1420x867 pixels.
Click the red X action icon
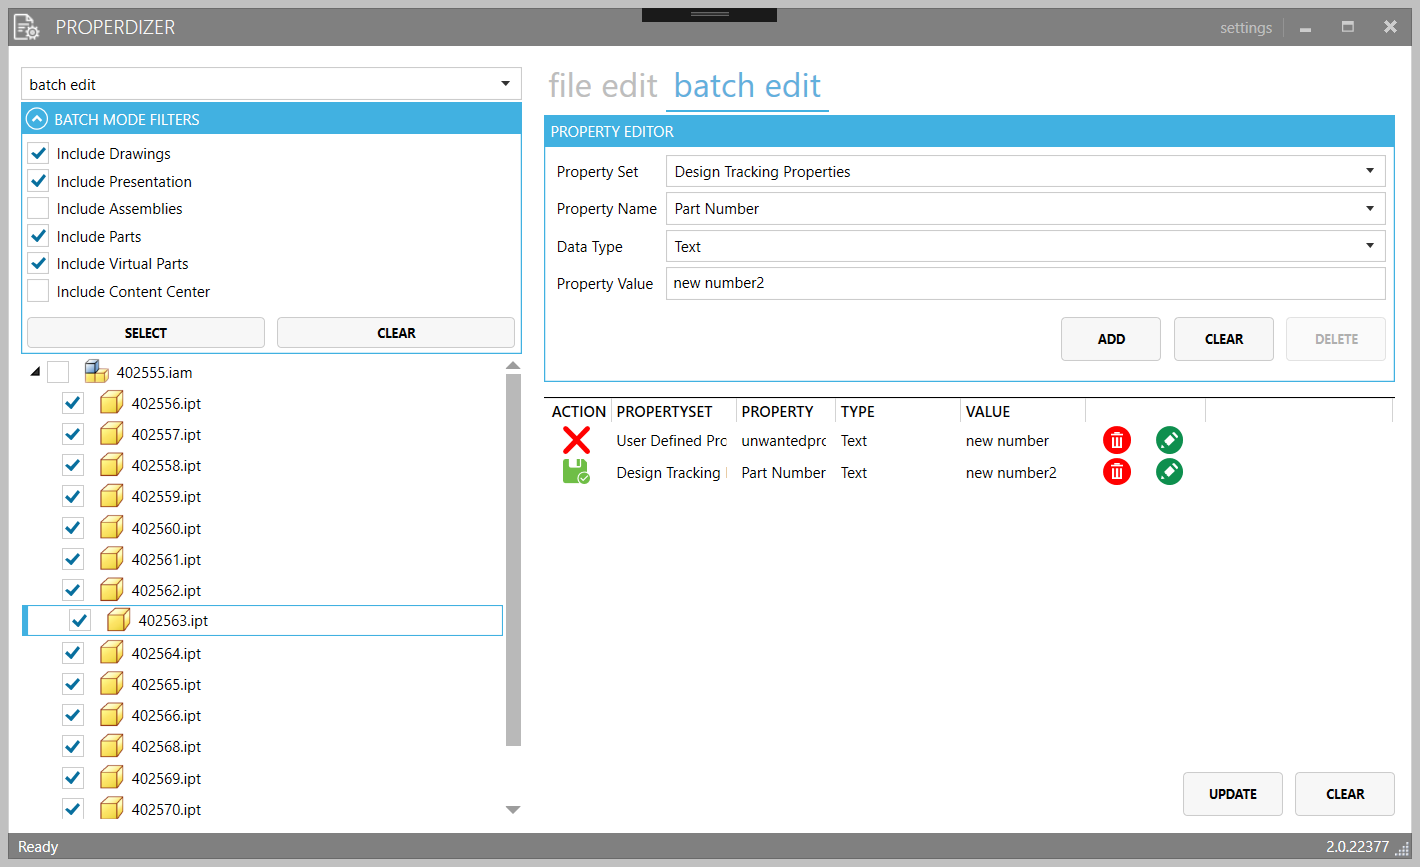576,440
